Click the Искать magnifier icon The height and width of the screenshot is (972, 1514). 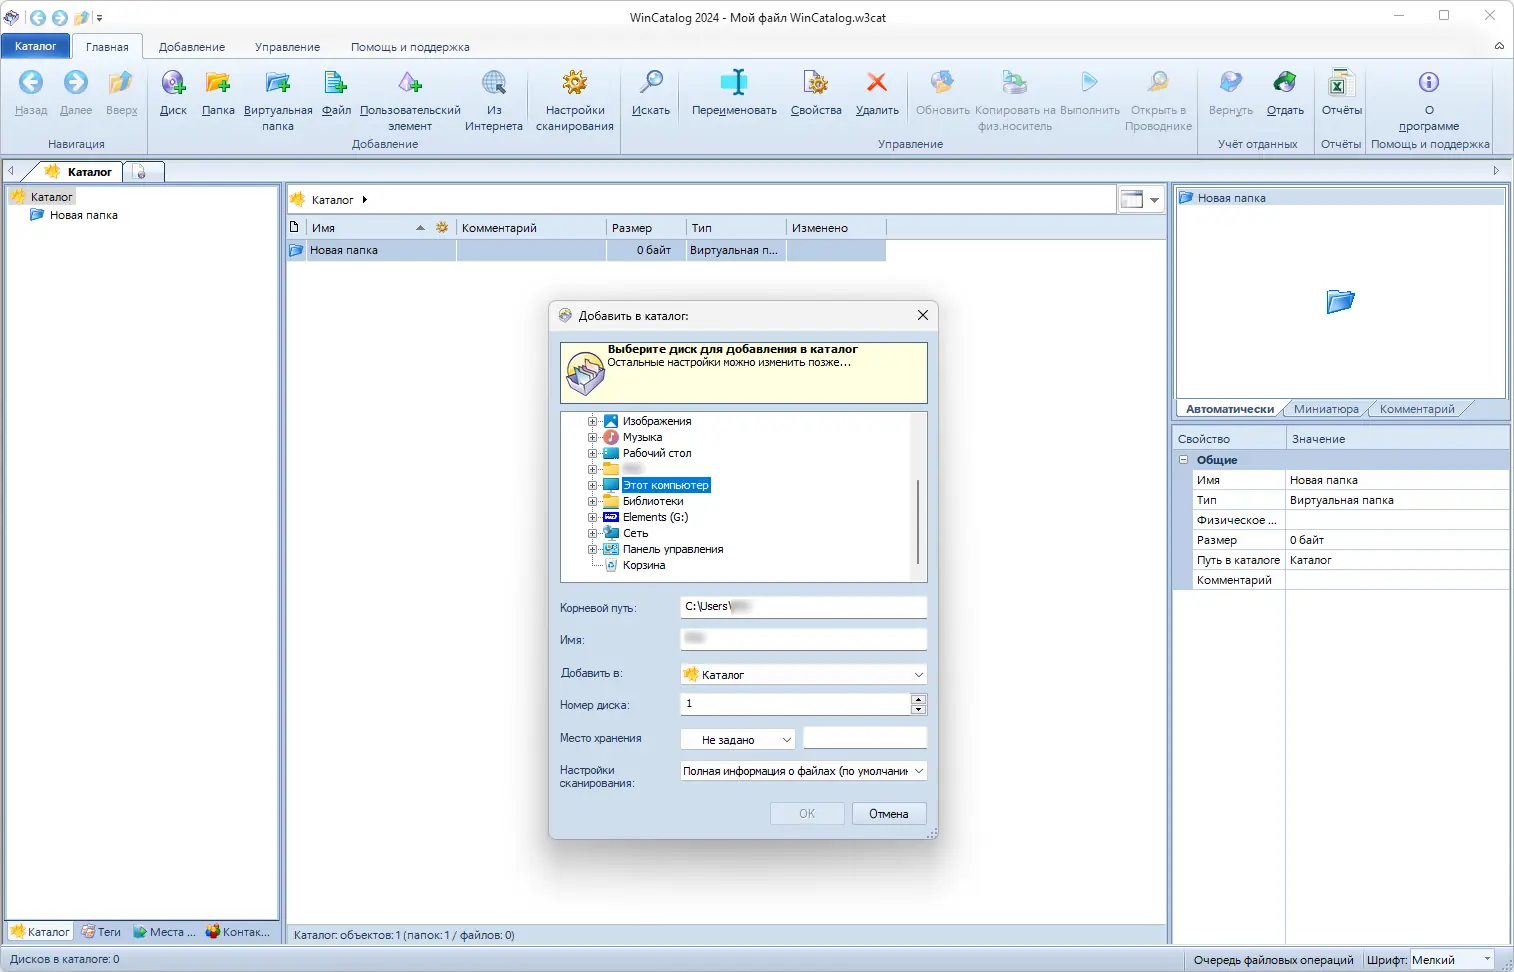point(651,82)
